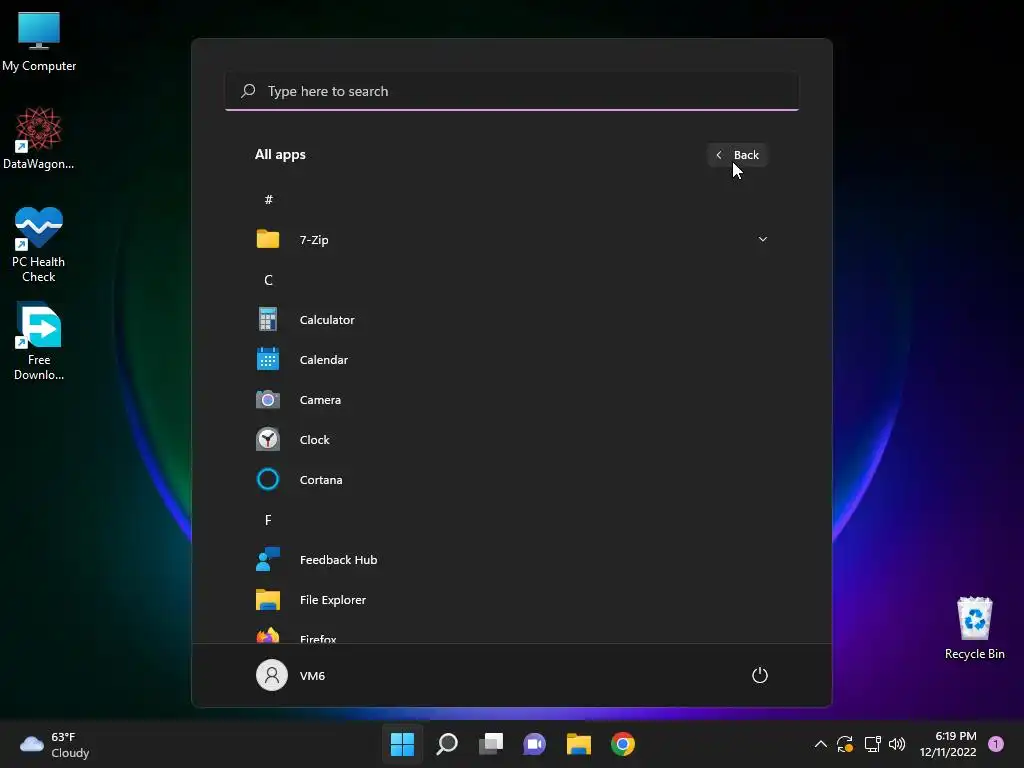The width and height of the screenshot is (1024, 768).
Task: Click in the 'Type here to search' box
Action: pyautogui.click(x=512, y=91)
